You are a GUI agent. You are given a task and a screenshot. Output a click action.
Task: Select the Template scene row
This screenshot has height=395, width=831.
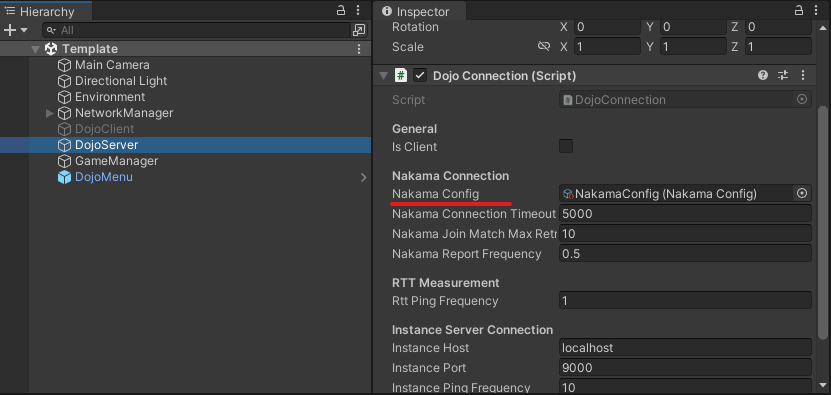click(185, 49)
